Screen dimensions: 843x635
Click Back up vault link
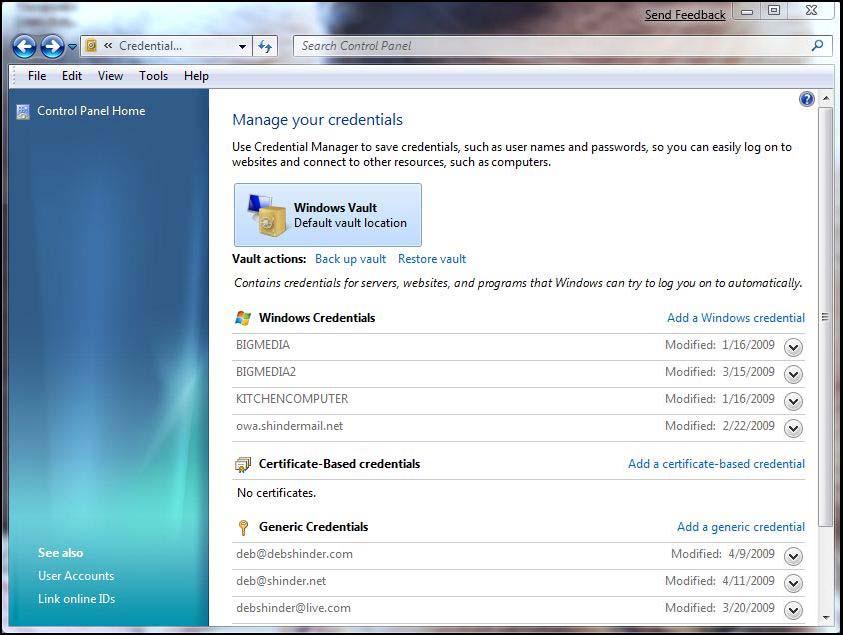[351, 259]
